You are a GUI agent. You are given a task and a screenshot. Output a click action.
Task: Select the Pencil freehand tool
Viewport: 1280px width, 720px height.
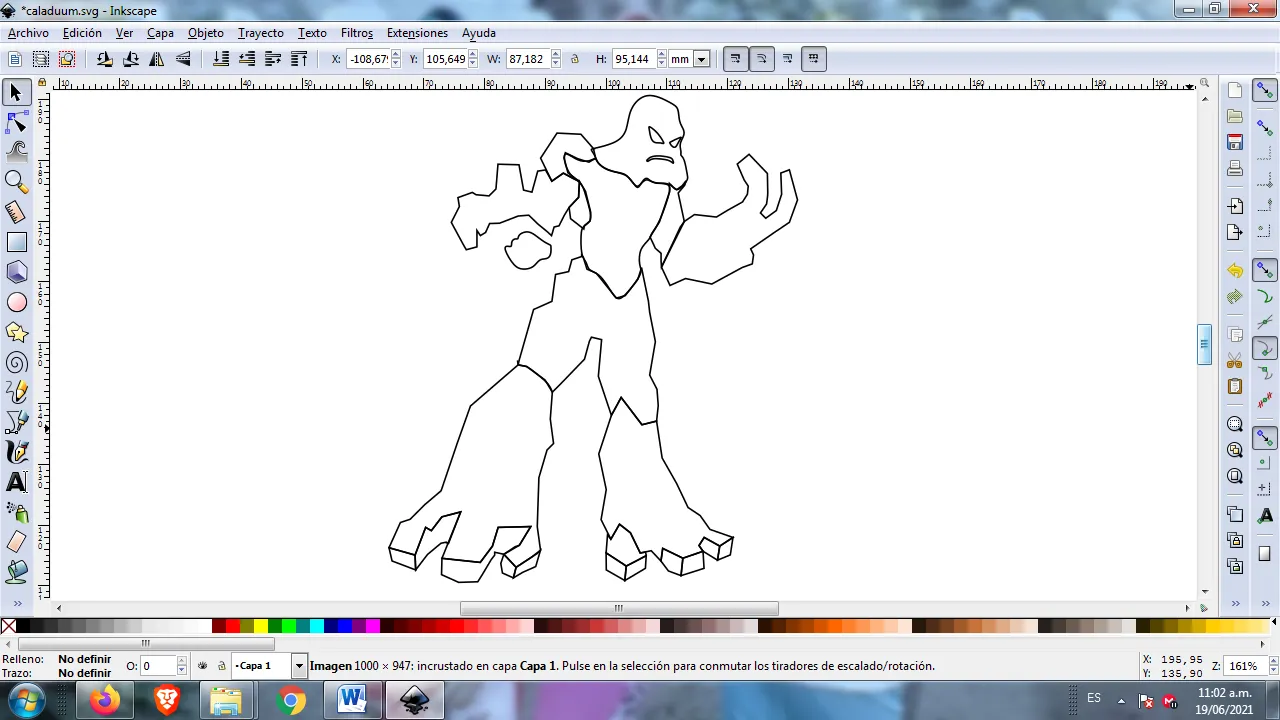point(16,392)
